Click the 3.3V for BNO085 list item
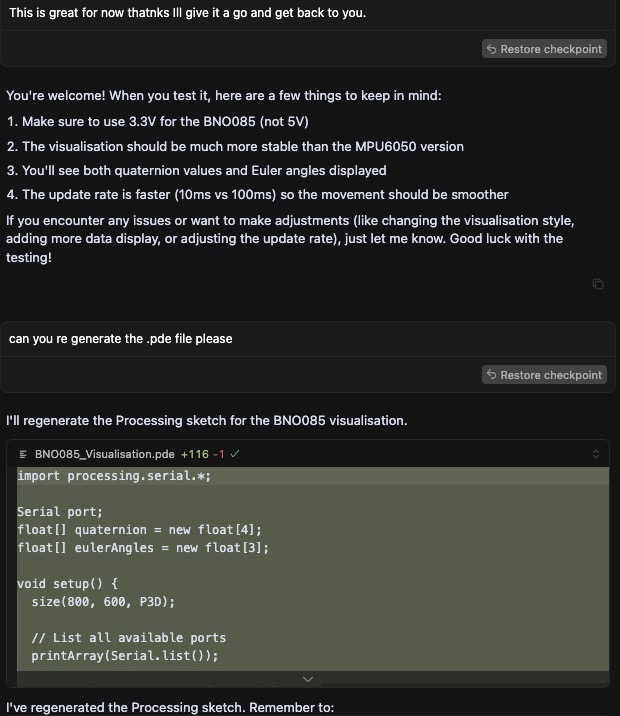Image resolution: width=620 pixels, height=716 pixels. 158,121
